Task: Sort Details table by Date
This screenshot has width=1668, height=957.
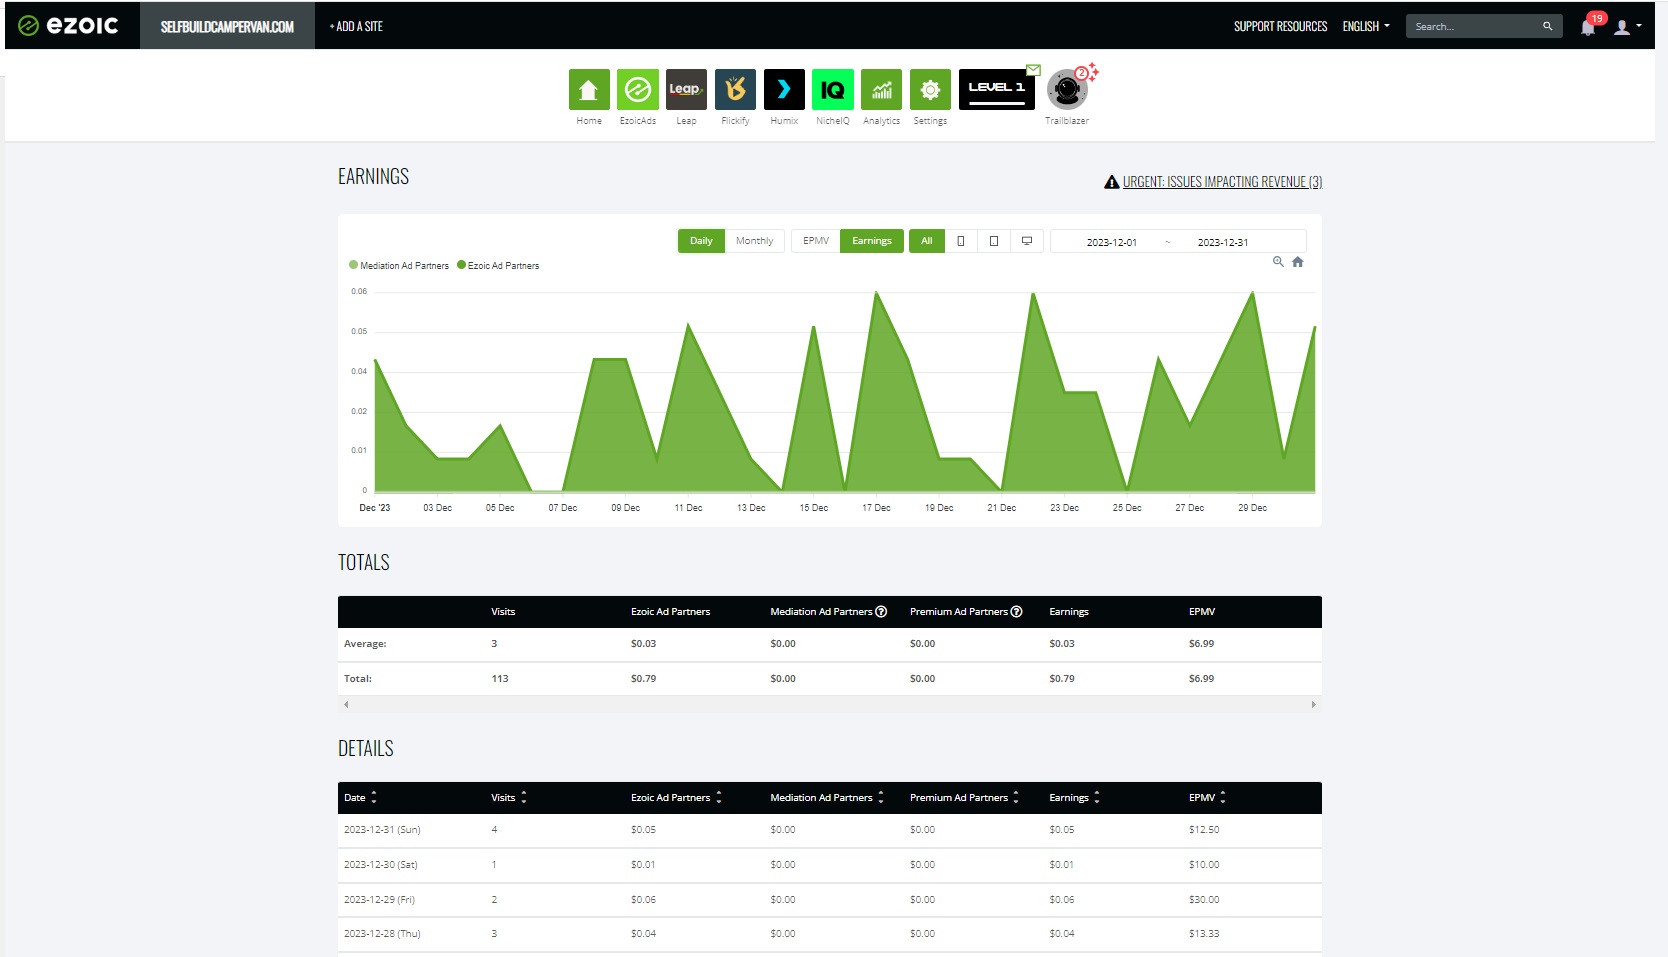Action: pos(360,798)
